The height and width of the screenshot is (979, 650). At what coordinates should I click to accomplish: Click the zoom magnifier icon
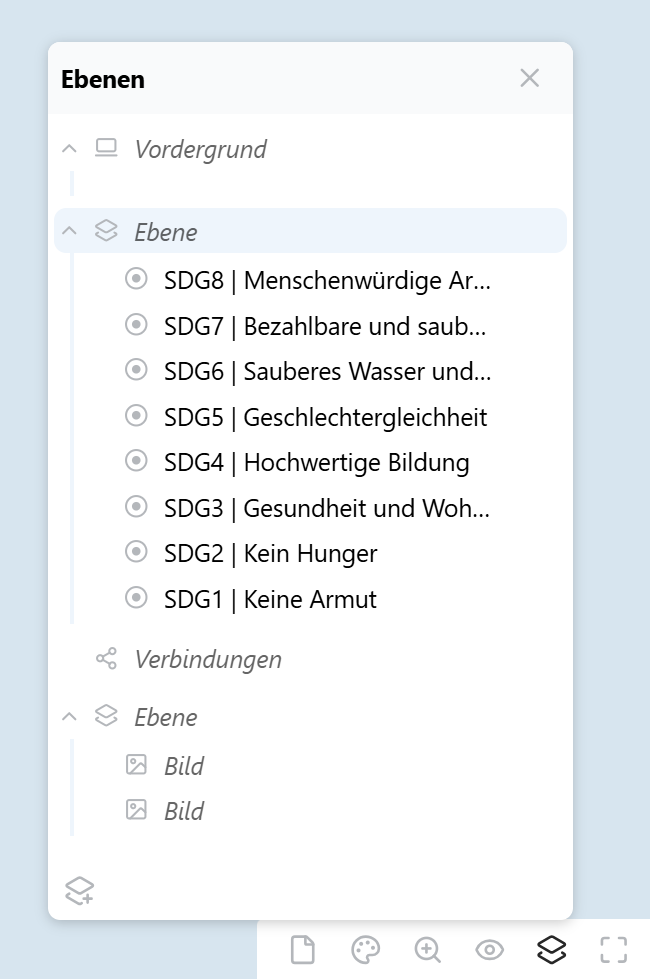[x=428, y=949]
